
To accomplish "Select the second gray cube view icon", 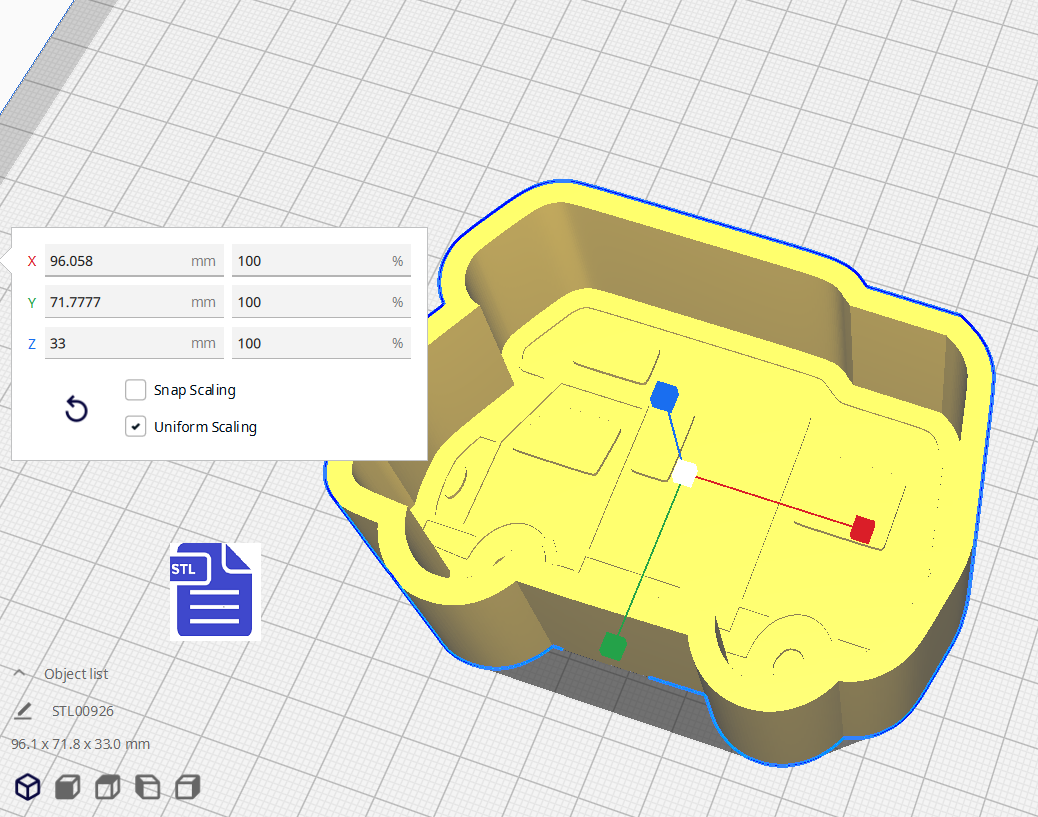I will tap(67, 787).
